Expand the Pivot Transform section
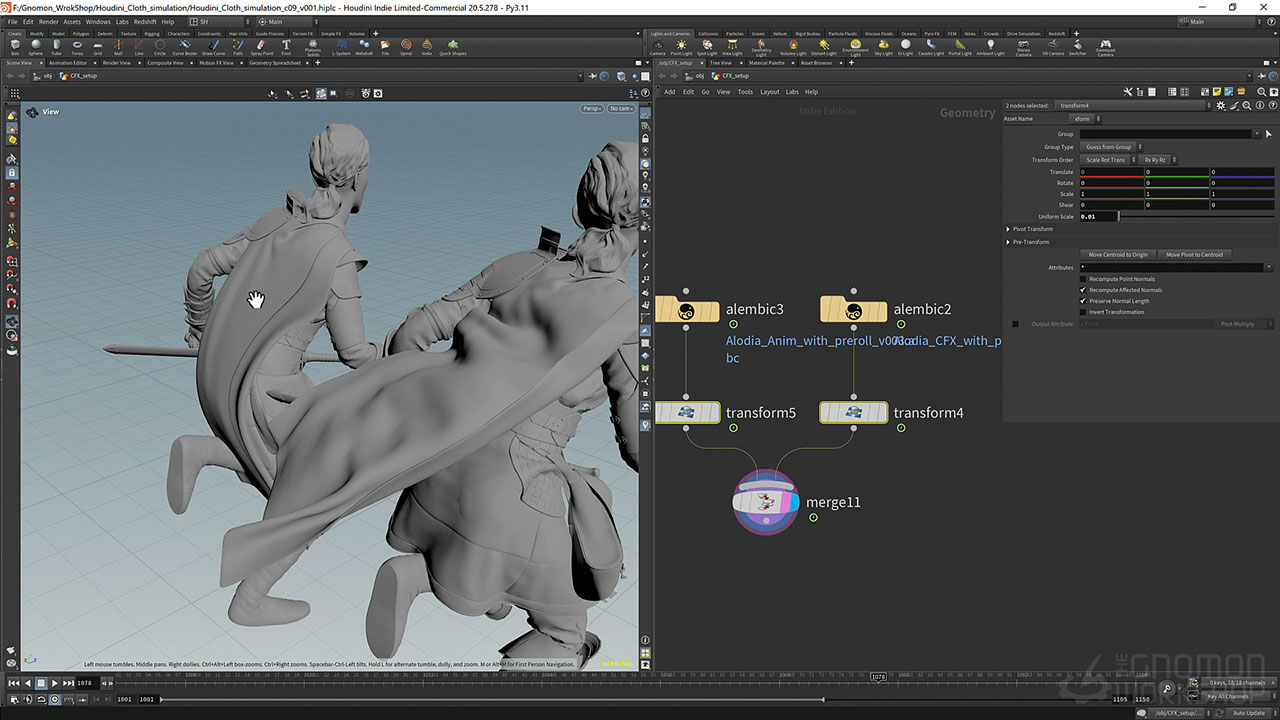Screen dimensions: 1280x720 1008,229
